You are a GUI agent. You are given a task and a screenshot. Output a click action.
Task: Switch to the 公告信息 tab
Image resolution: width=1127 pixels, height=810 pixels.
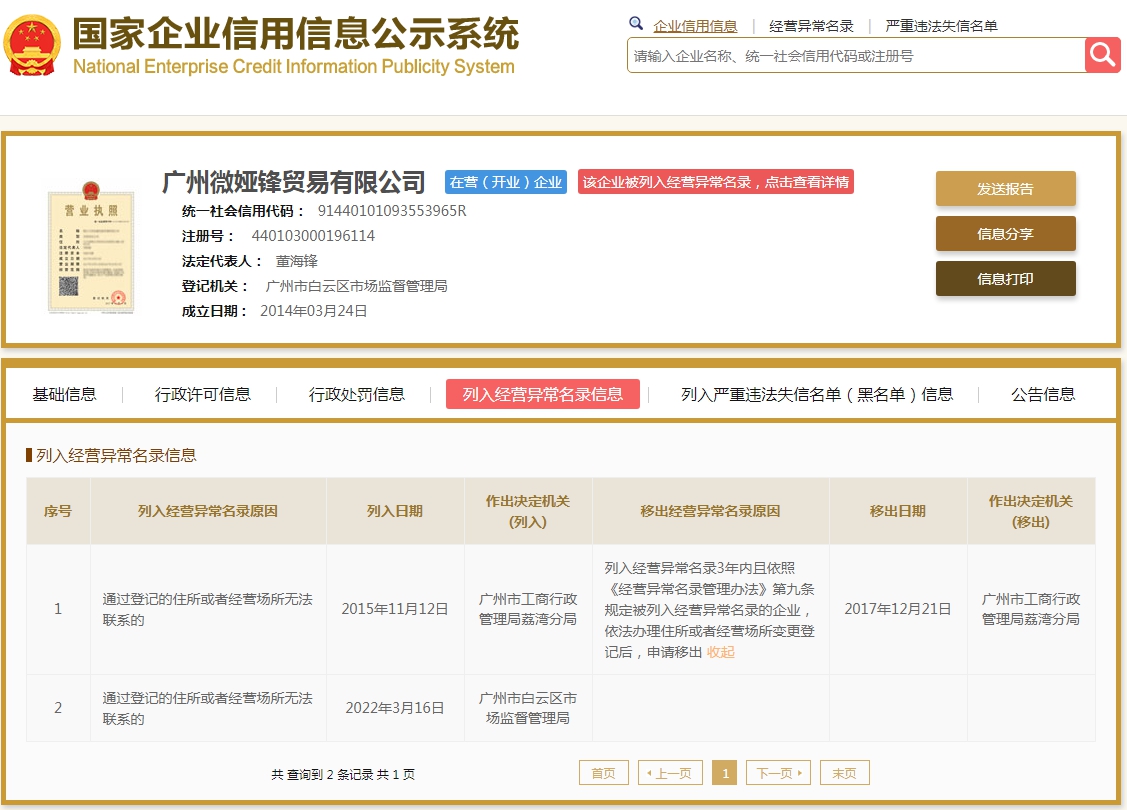(x=1043, y=394)
